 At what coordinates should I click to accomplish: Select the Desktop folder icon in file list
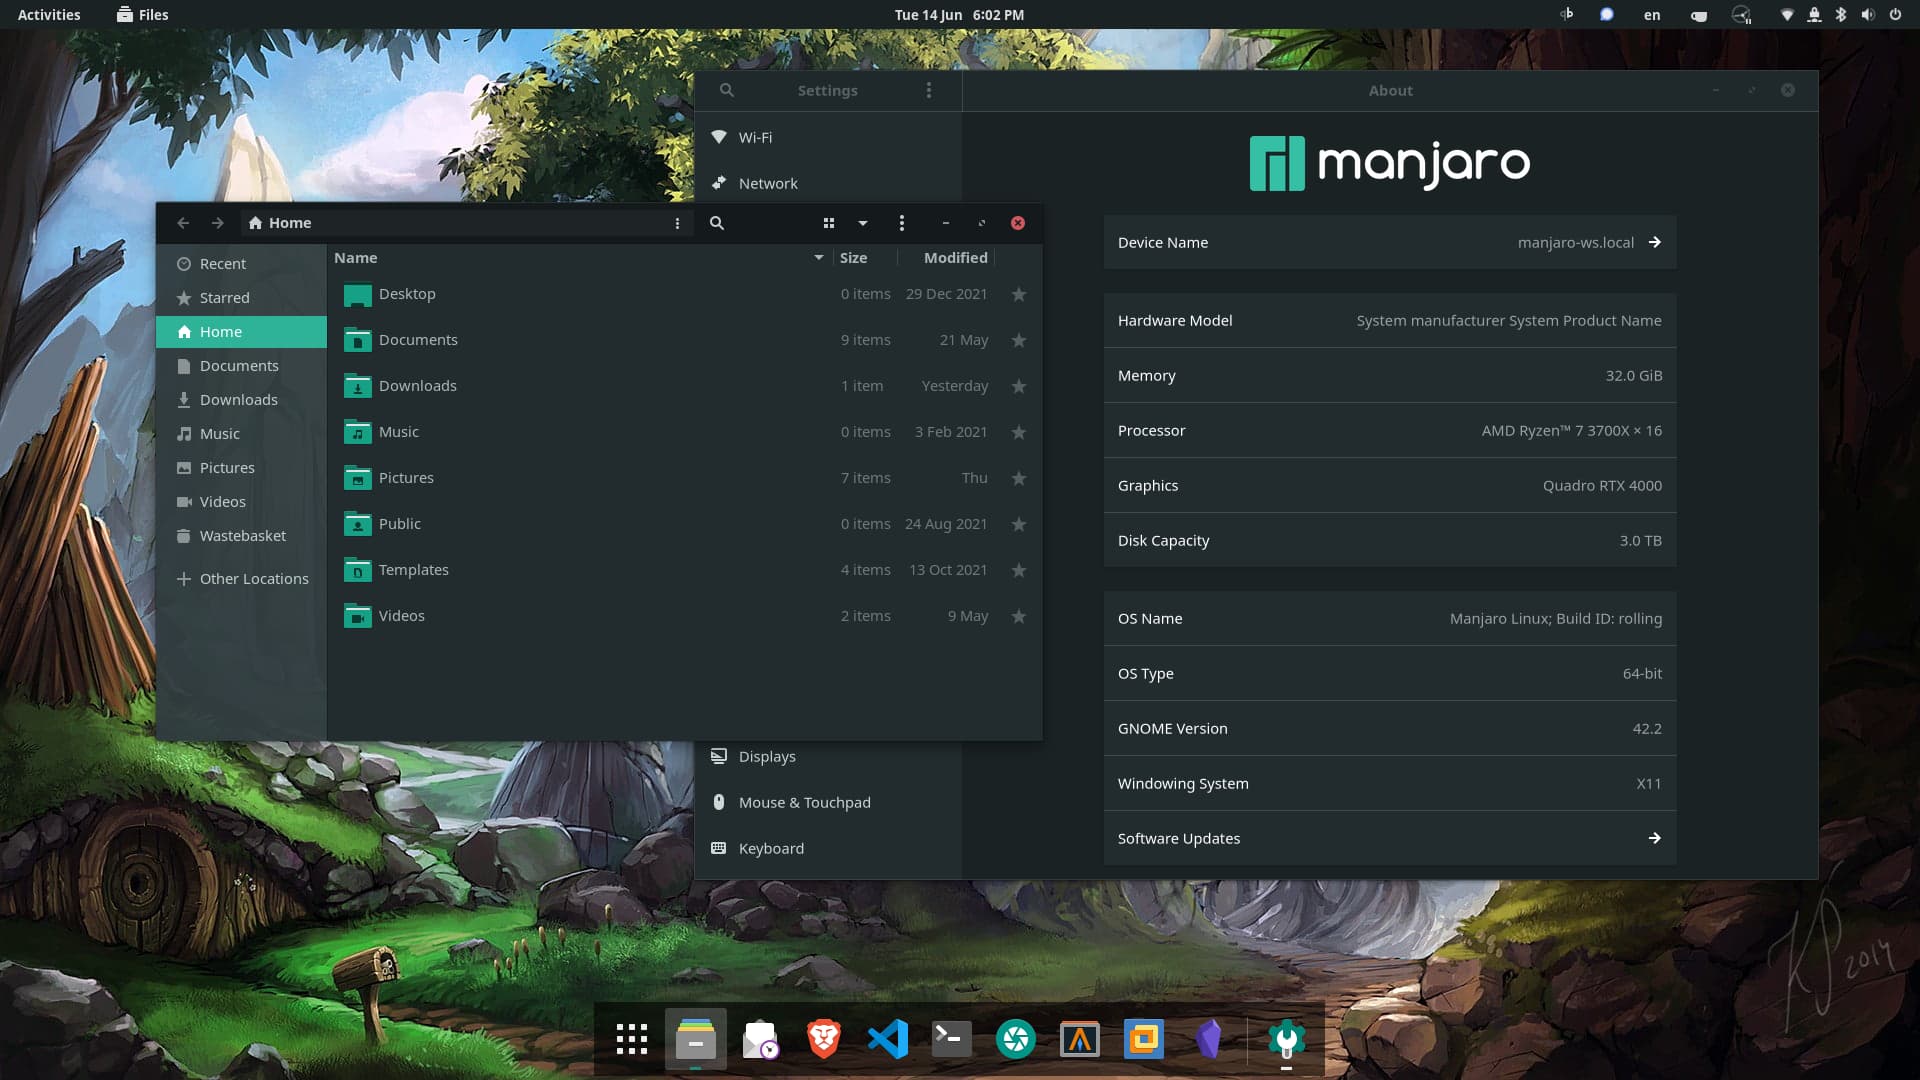pyautogui.click(x=357, y=295)
